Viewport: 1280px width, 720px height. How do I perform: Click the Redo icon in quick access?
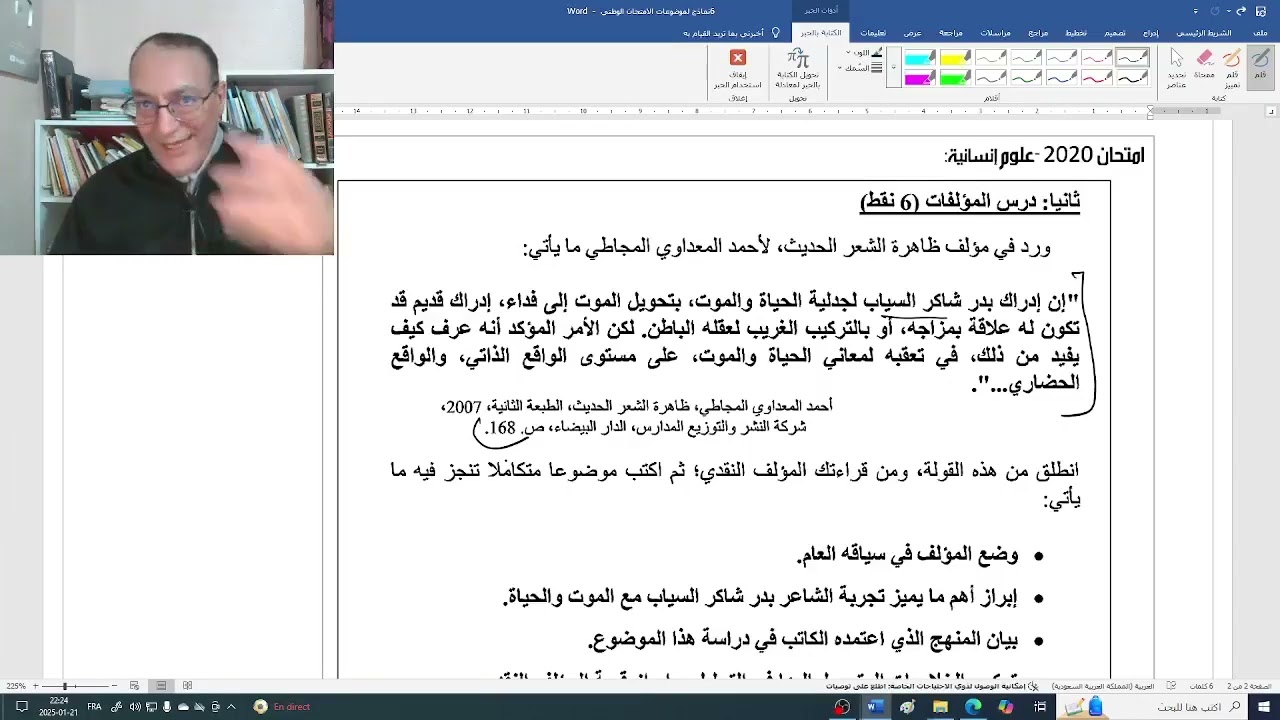point(1214,11)
